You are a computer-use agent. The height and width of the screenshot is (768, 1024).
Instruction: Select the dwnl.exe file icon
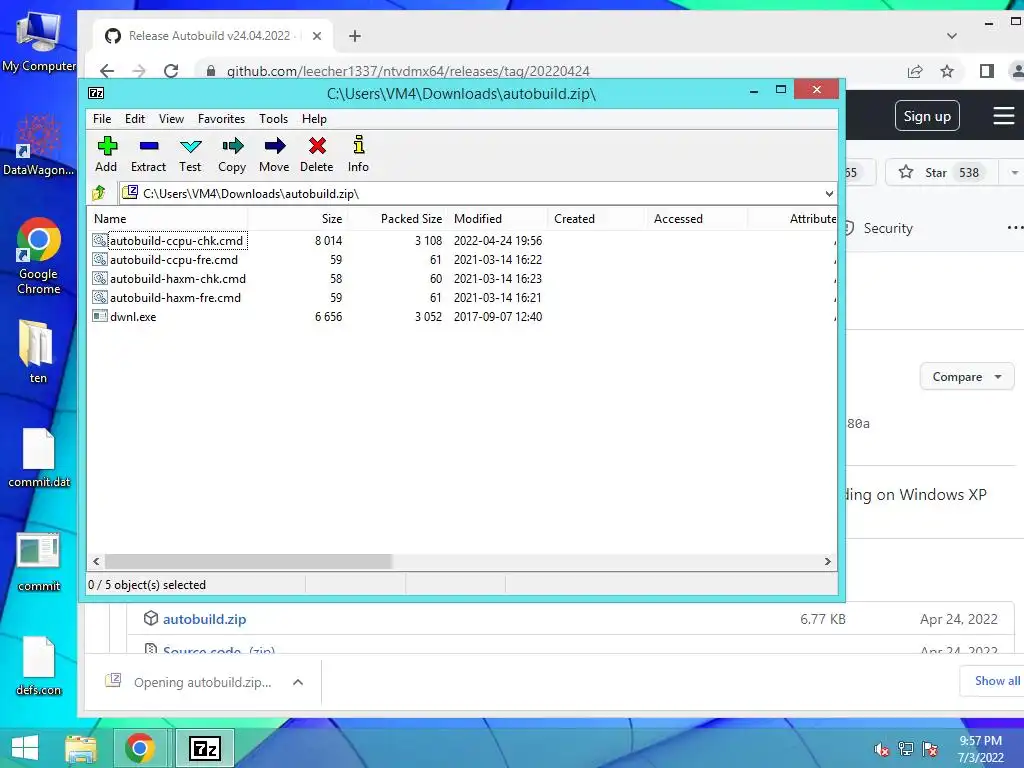[x=99, y=317]
